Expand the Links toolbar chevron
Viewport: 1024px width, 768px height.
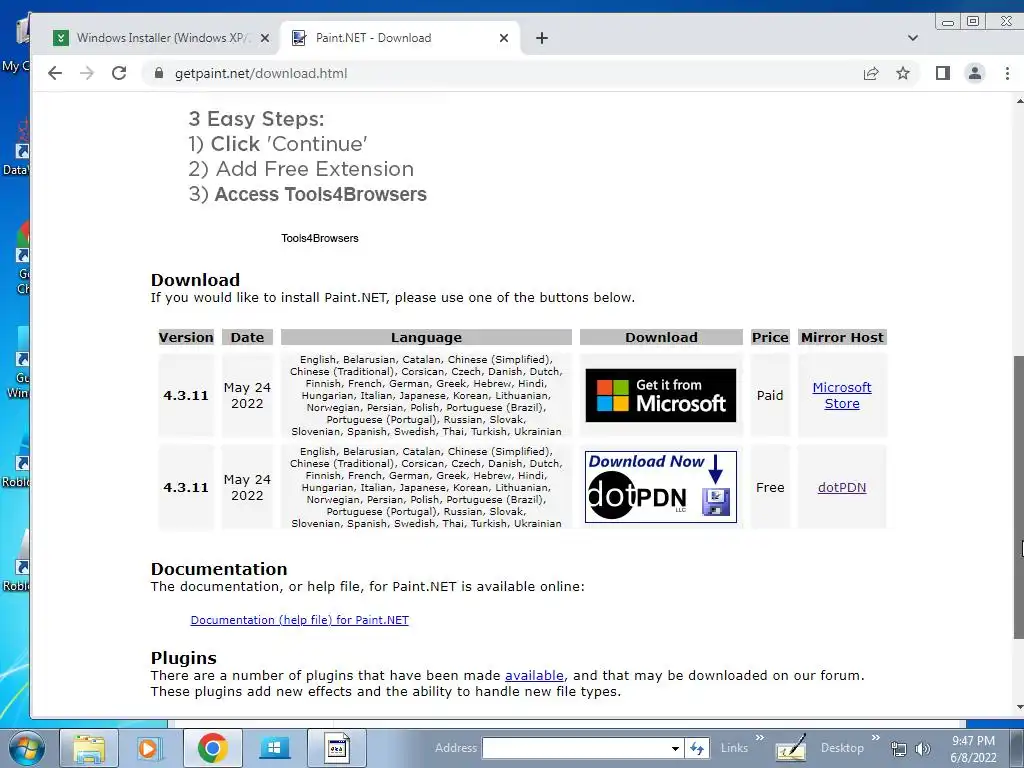760,738
